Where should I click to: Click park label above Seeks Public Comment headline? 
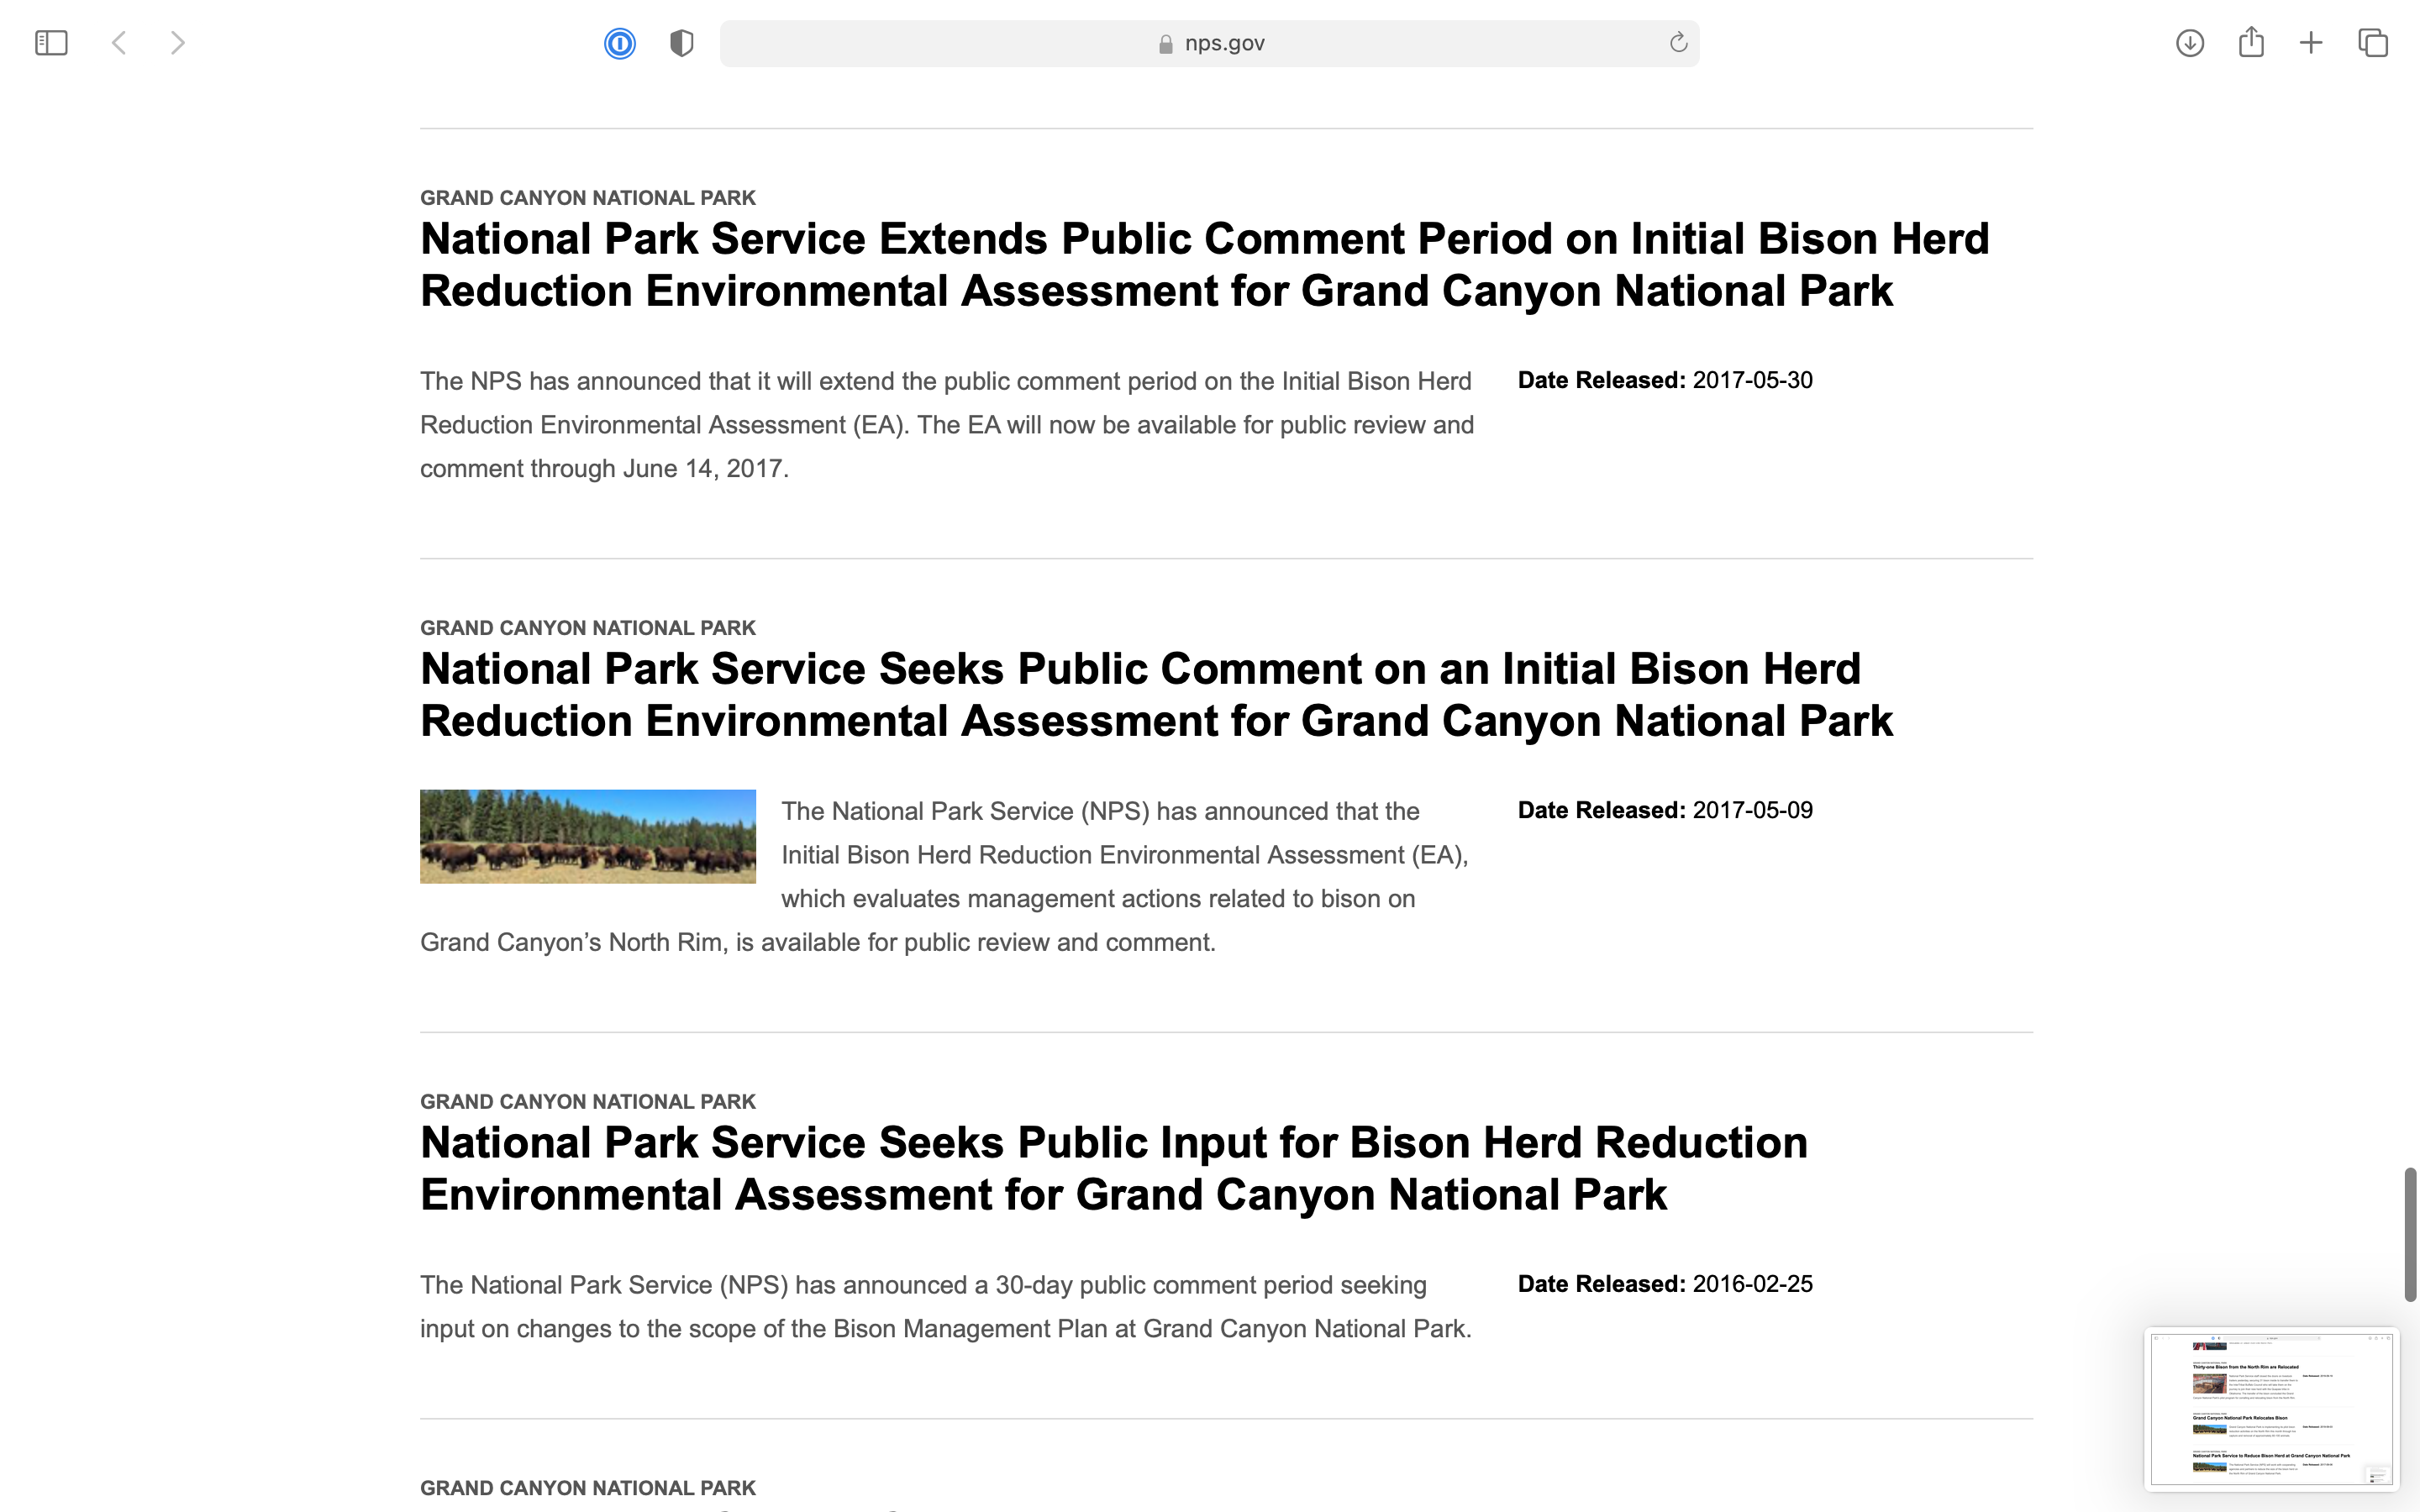[x=588, y=628]
